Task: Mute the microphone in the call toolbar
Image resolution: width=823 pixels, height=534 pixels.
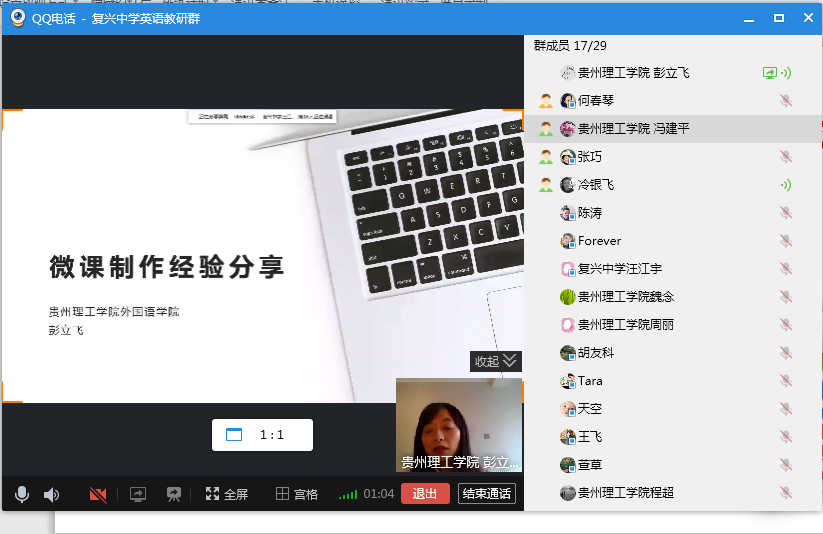Action: [21, 494]
